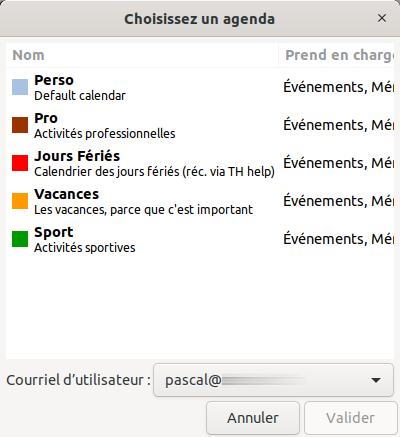Open the Courriel d'utilisateur dropdown arrow

click(376, 380)
